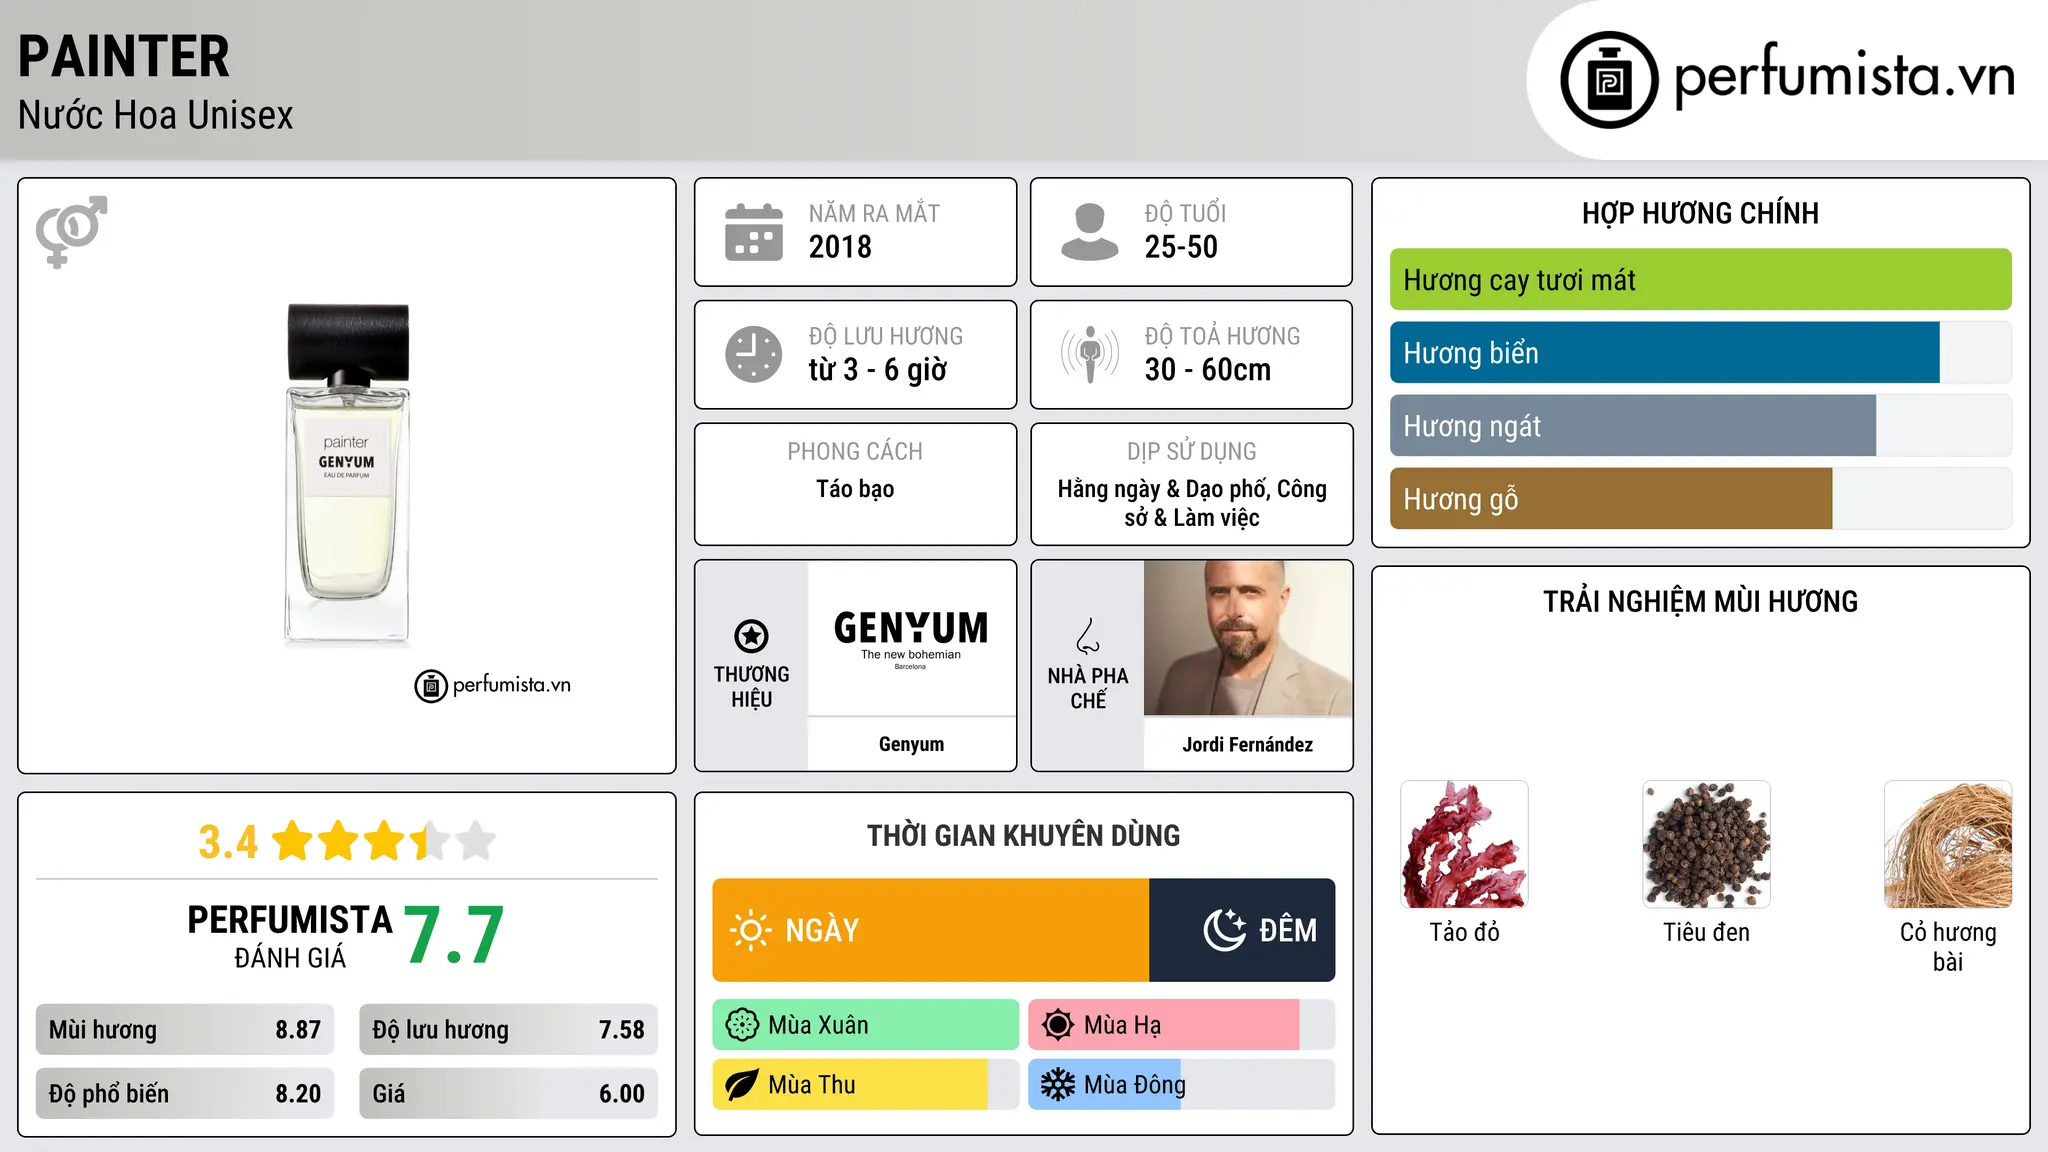Click the launch year value 2018
This screenshot has width=2048, height=1152.
click(x=840, y=247)
